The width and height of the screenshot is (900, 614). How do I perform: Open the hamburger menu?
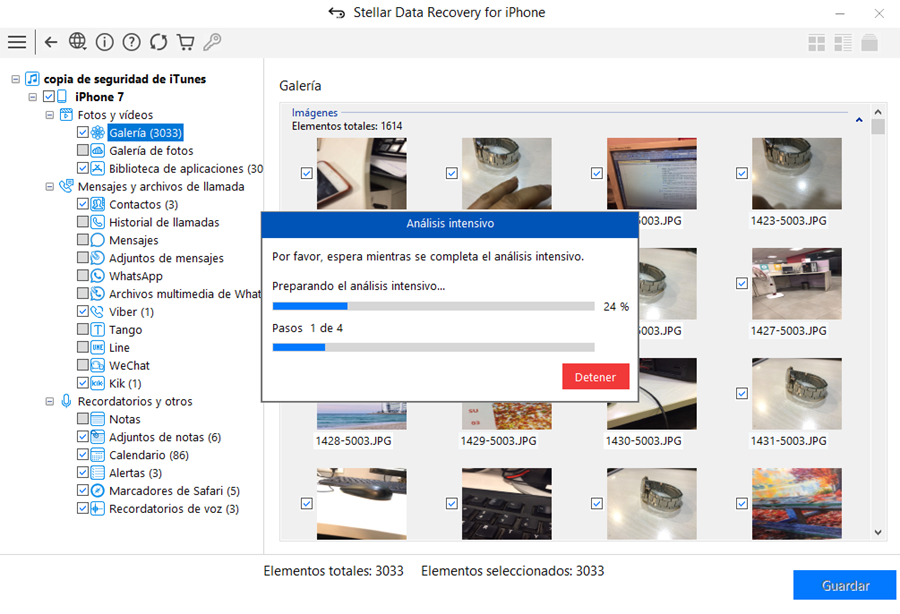16,42
